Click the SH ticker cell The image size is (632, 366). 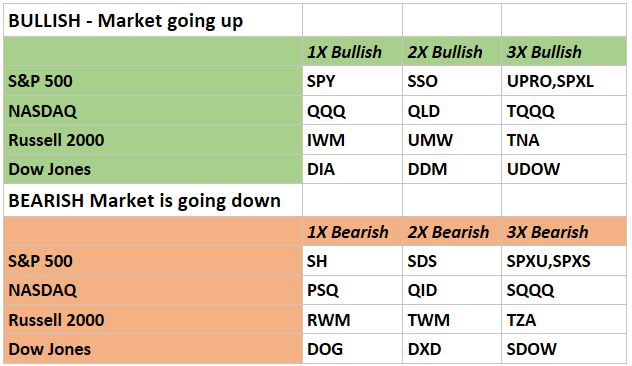352,261
